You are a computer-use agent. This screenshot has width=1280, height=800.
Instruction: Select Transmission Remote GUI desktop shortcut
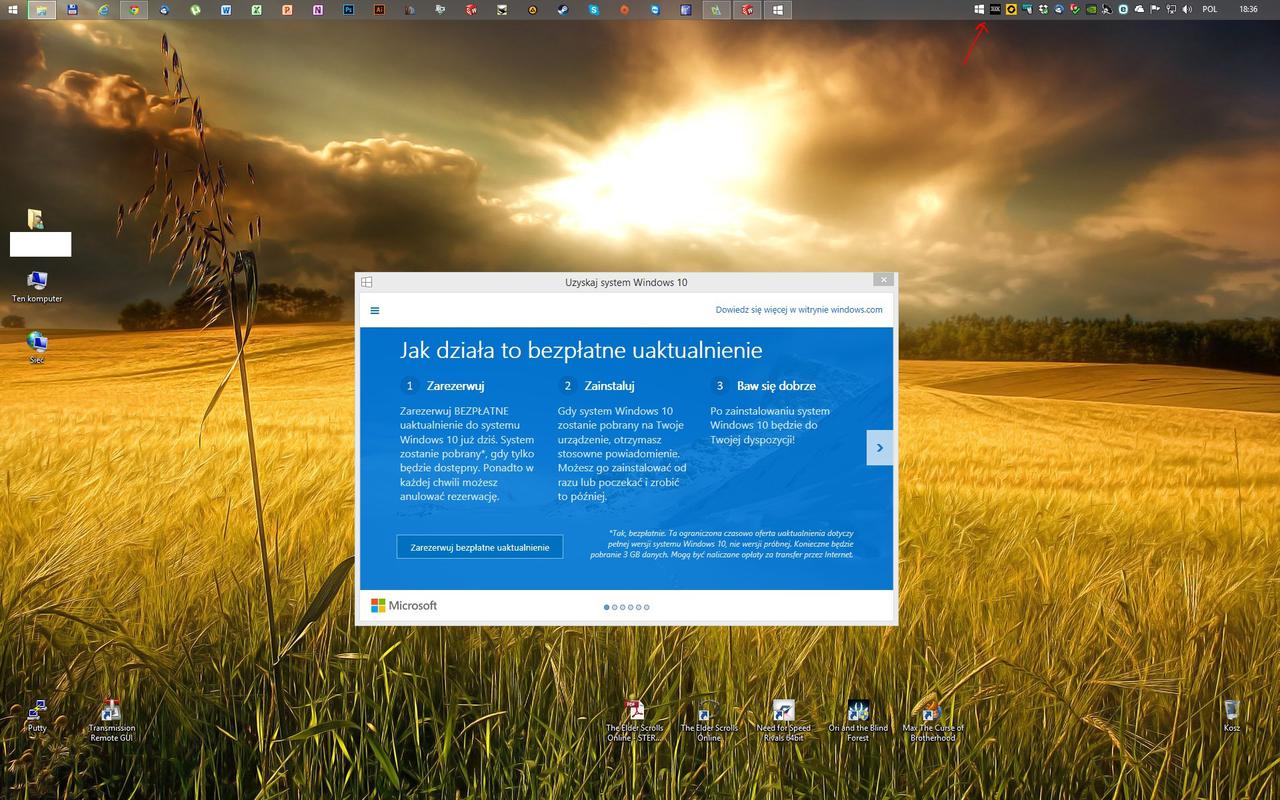[x=112, y=720]
